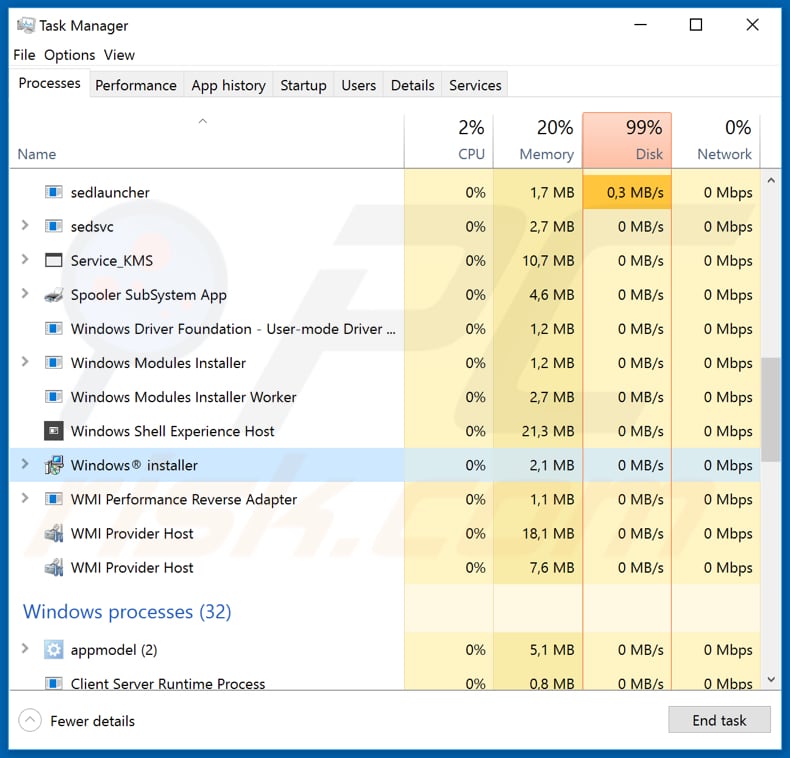Image resolution: width=790 pixels, height=758 pixels.
Task: Expand the appmodel (2) process group
Action: coord(25,650)
